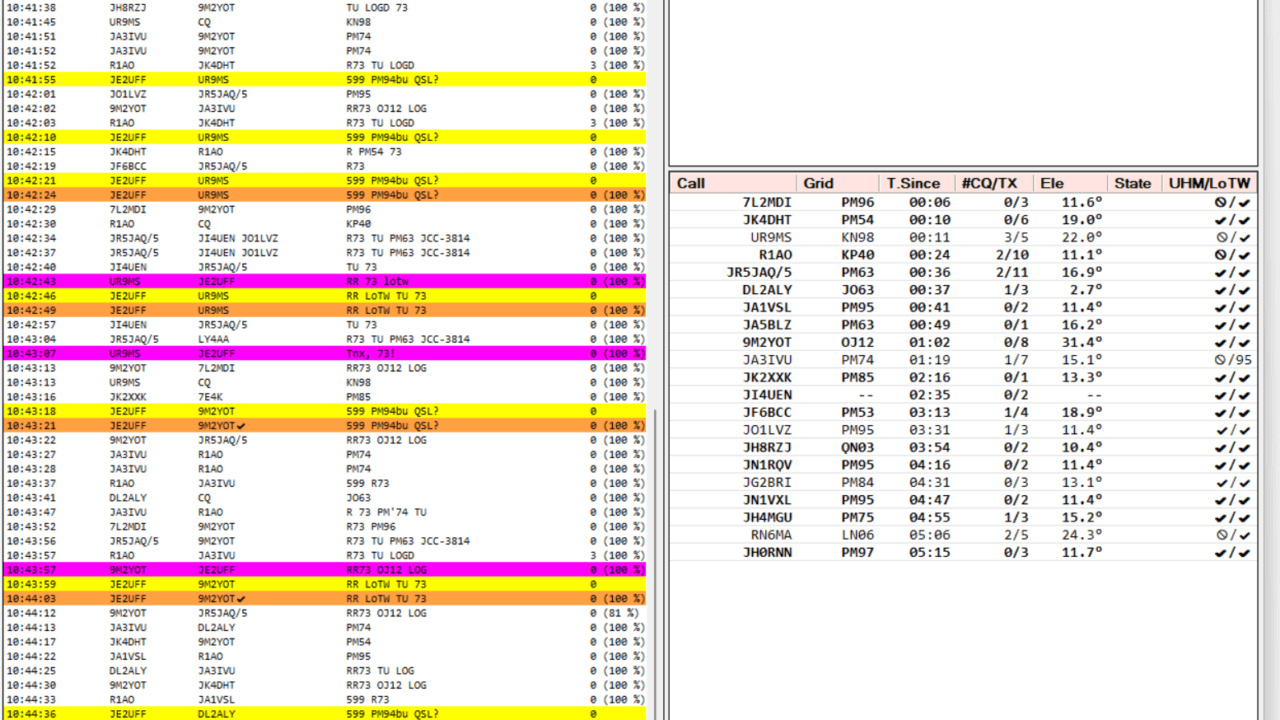The height and width of the screenshot is (720, 1280).
Task: Select JH8RZJ in the station table Call column
Action: (767, 447)
